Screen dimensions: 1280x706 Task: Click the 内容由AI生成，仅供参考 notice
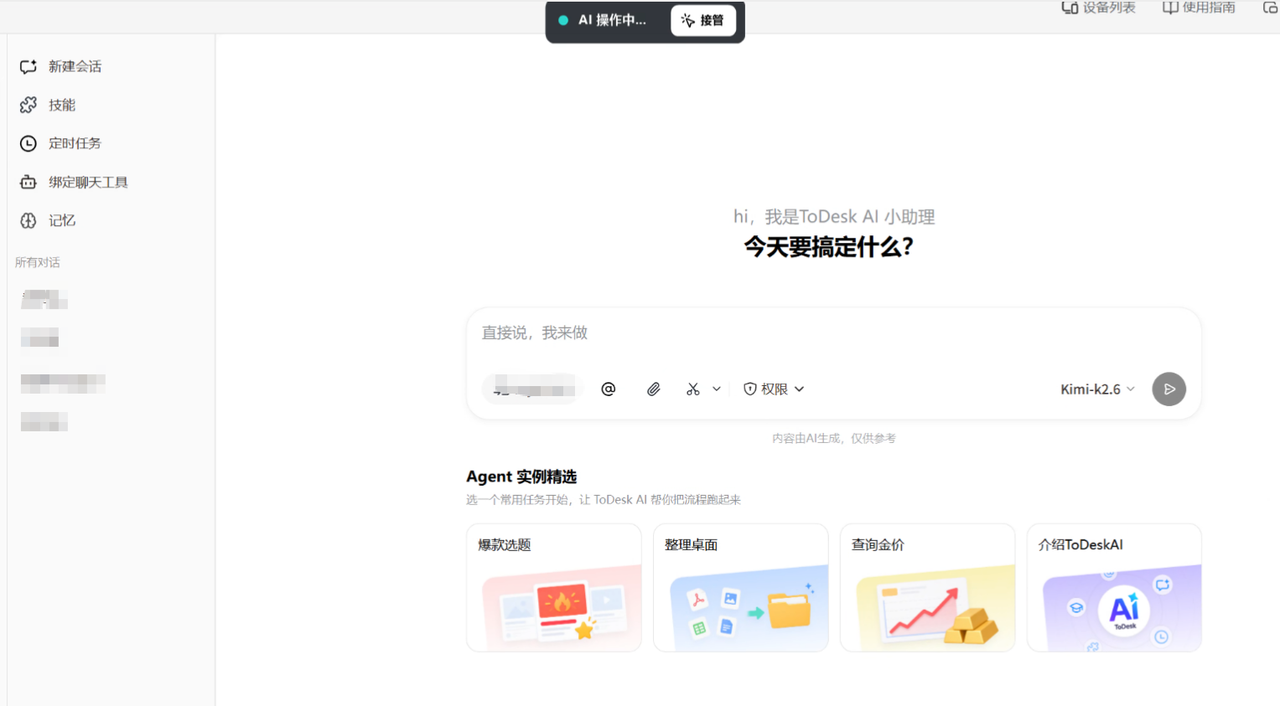click(833, 438)
